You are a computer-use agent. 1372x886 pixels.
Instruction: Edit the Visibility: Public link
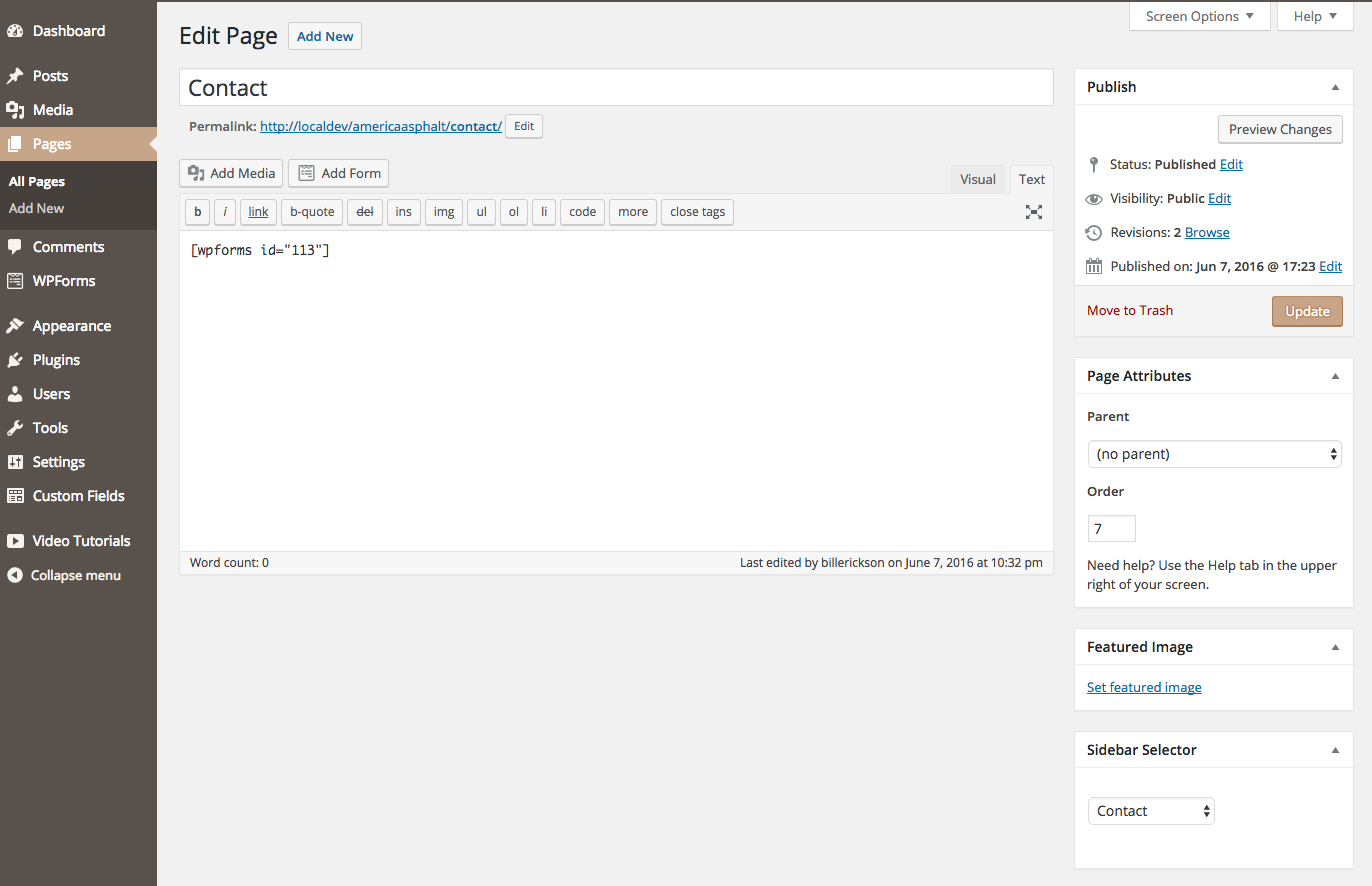point(1219,198)
